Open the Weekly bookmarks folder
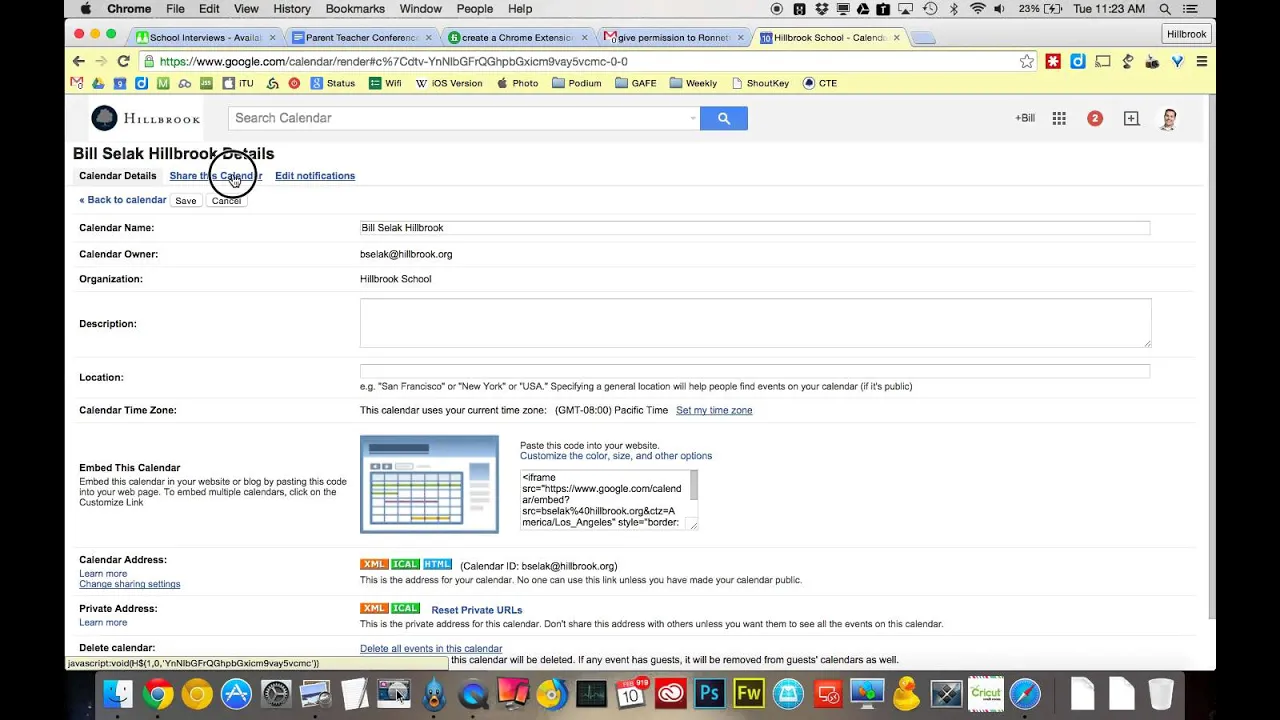1280x720 pixels. coord(693,83)
